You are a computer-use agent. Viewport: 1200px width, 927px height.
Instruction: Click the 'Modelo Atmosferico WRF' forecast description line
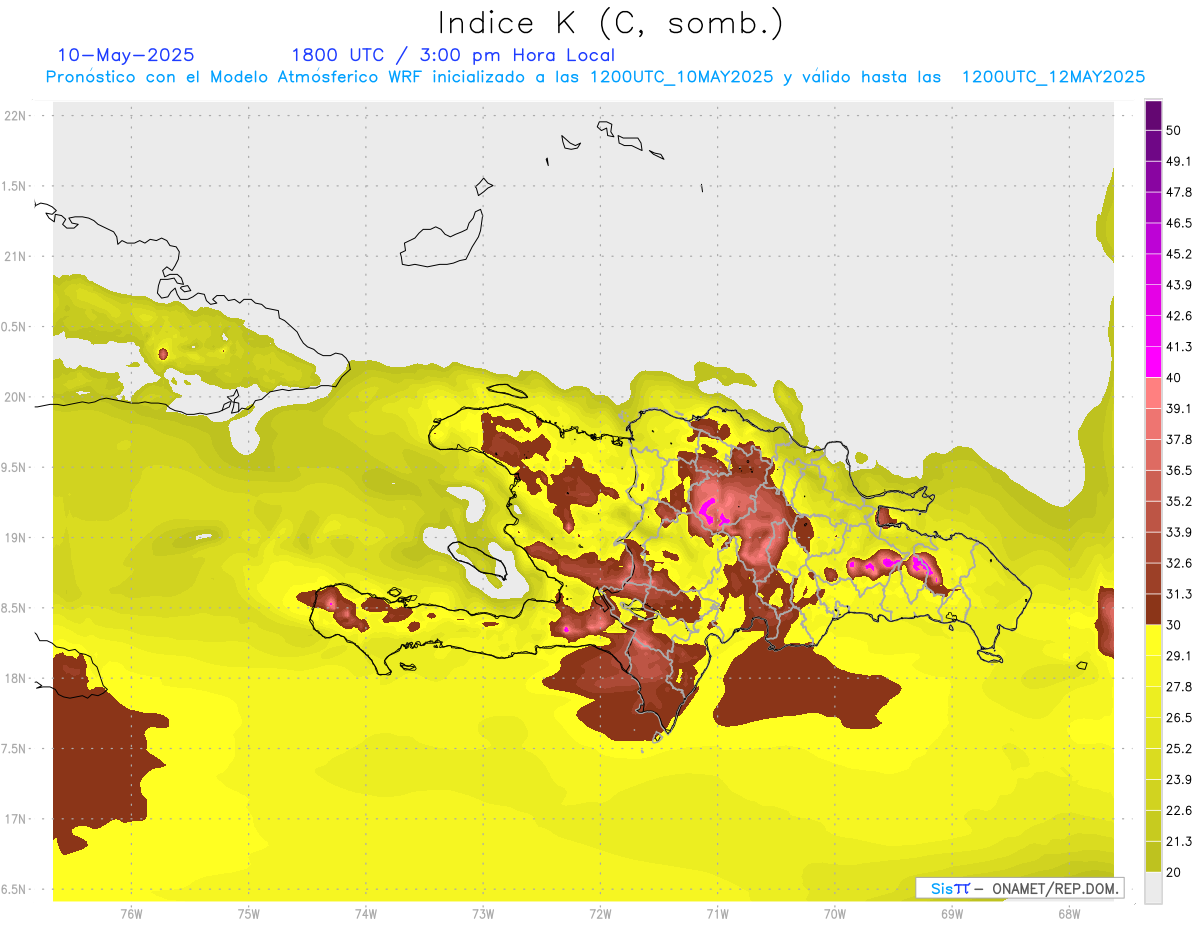(x=595, y=76)
